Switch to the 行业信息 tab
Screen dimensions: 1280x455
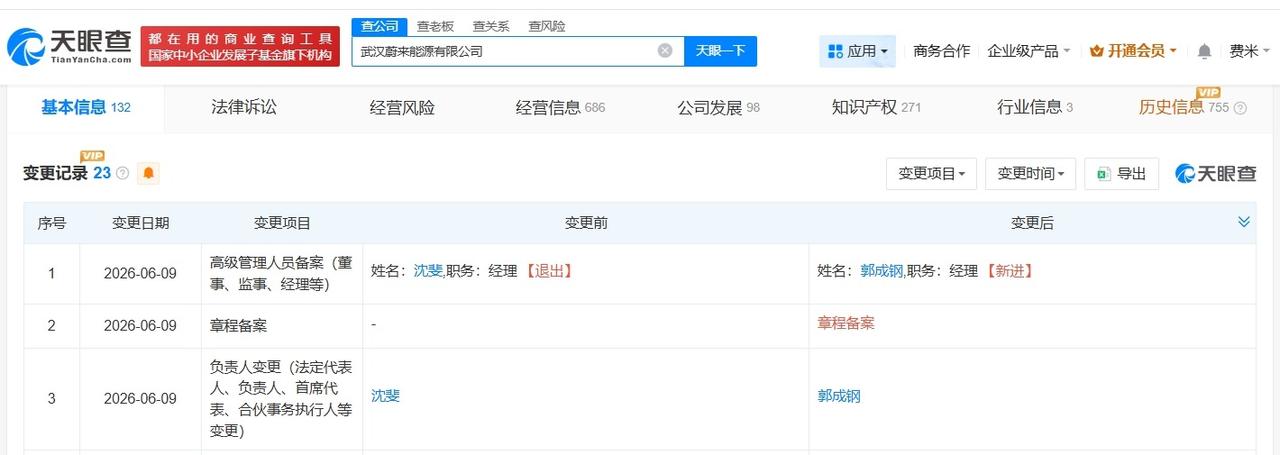pos(1034,108)
